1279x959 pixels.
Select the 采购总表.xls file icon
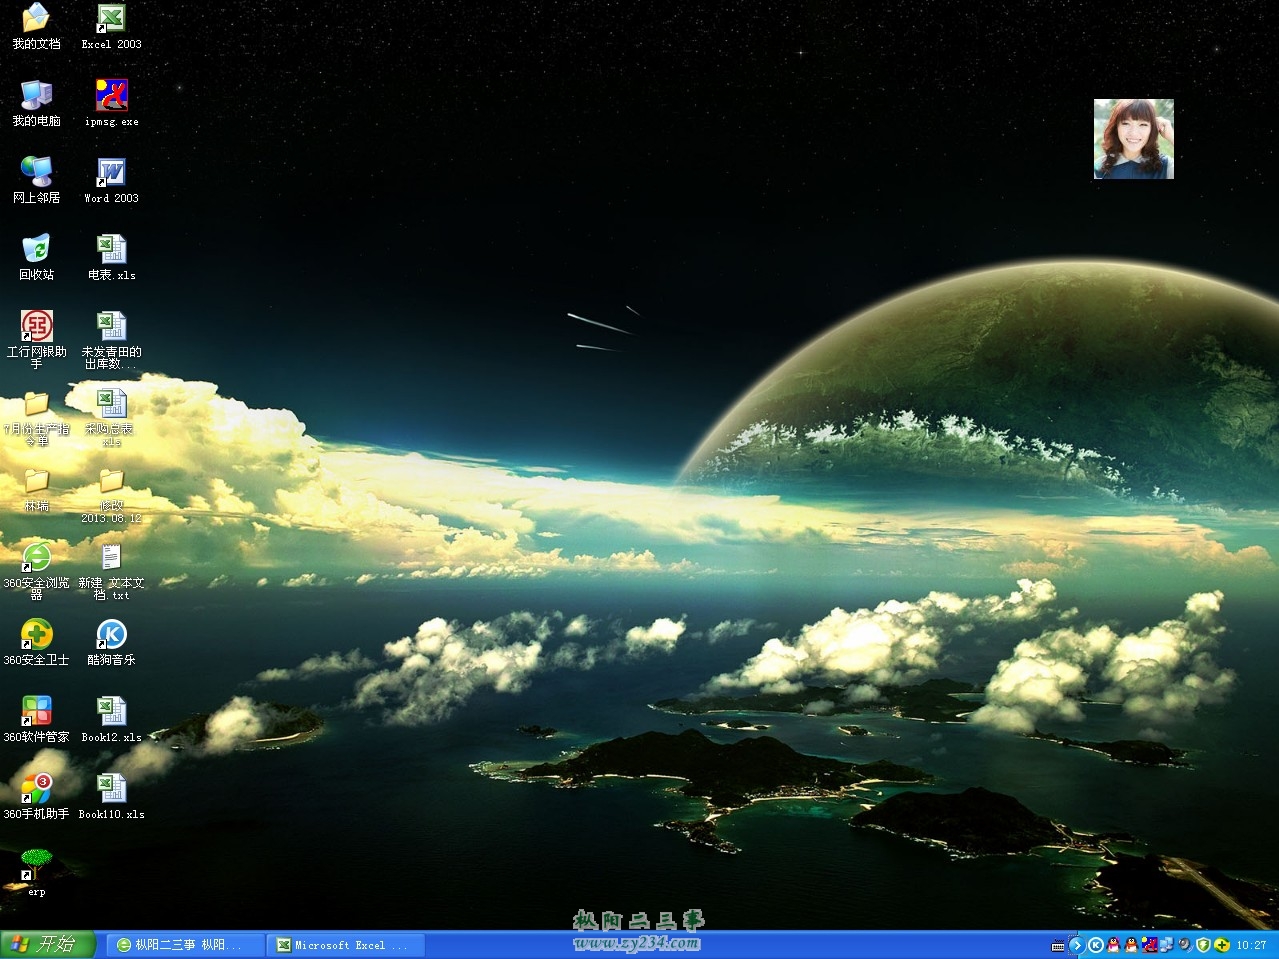click(111, 417)
